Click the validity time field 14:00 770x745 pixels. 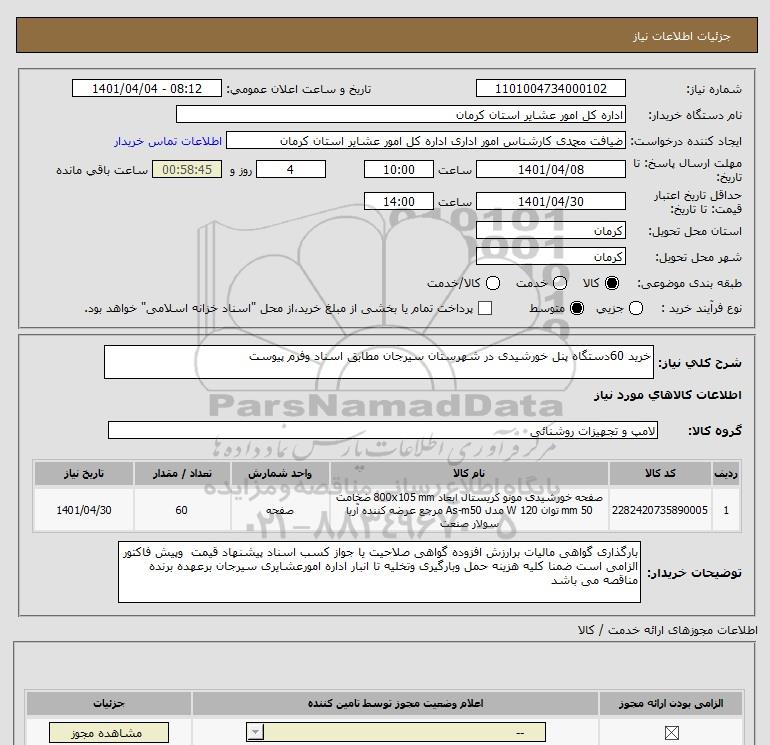click(x=399, y=202)
